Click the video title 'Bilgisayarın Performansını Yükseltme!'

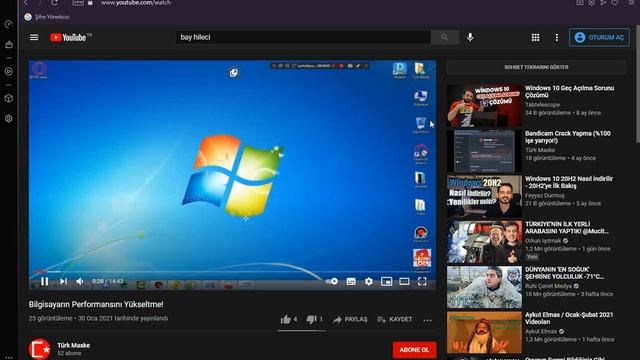96,304
